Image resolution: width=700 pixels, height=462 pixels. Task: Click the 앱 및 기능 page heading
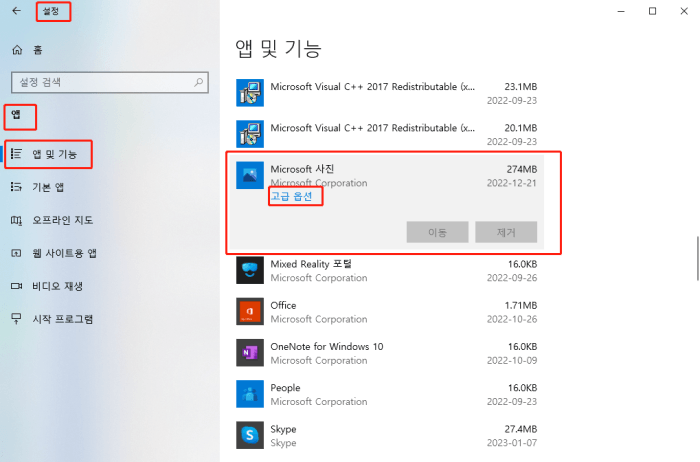tap(278, 48)
